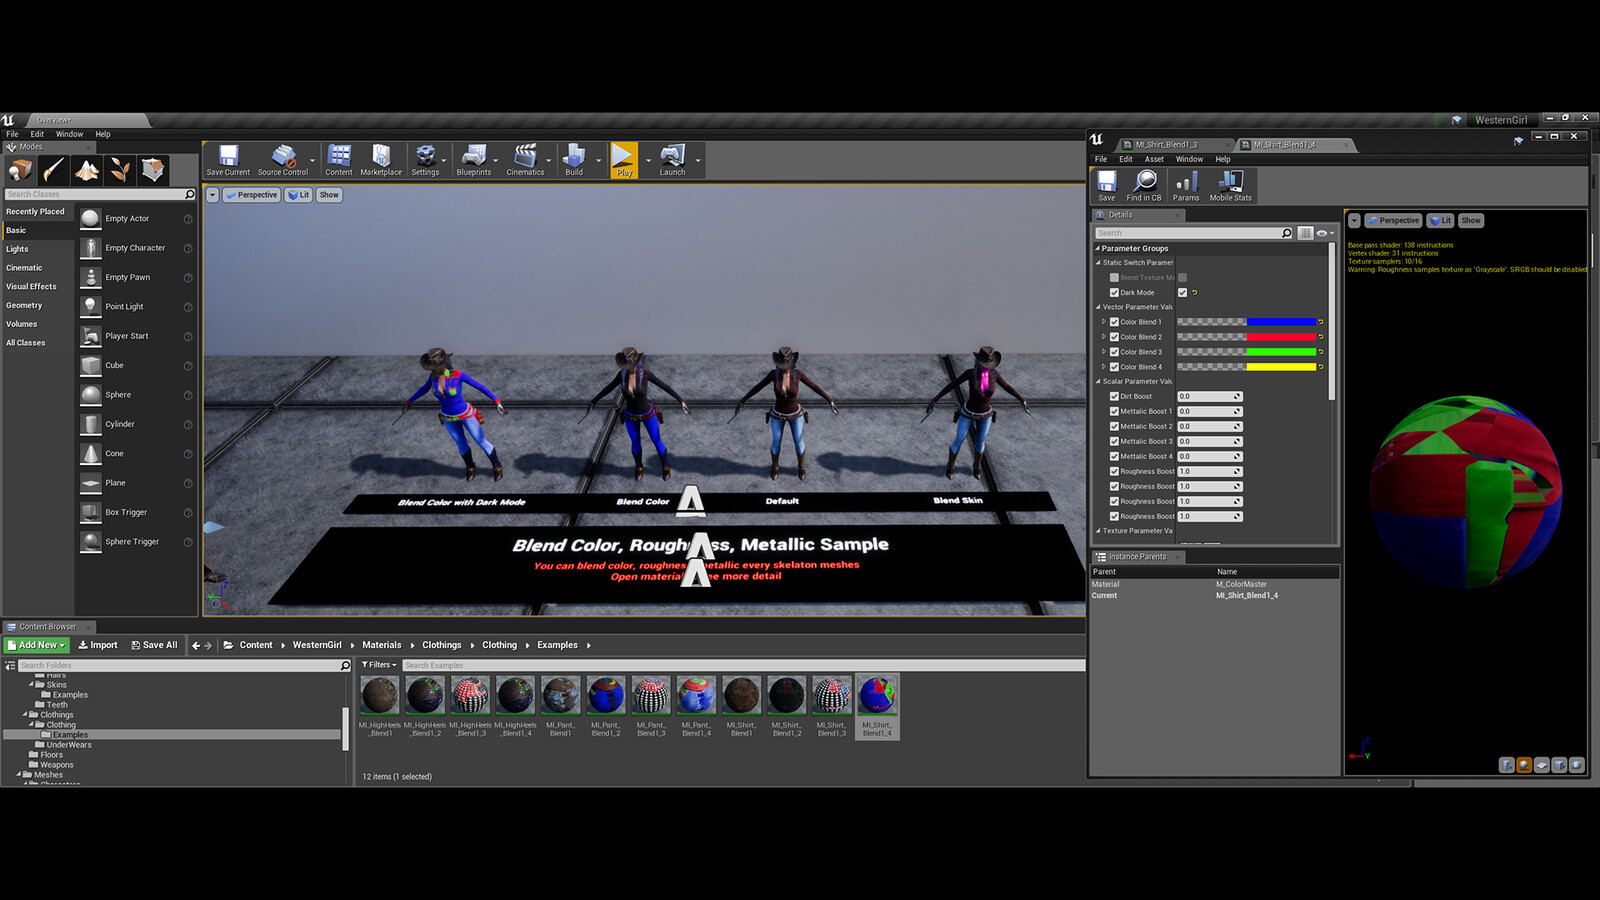
Task: Select the Visual Effects category
Action: click(31, 287)
